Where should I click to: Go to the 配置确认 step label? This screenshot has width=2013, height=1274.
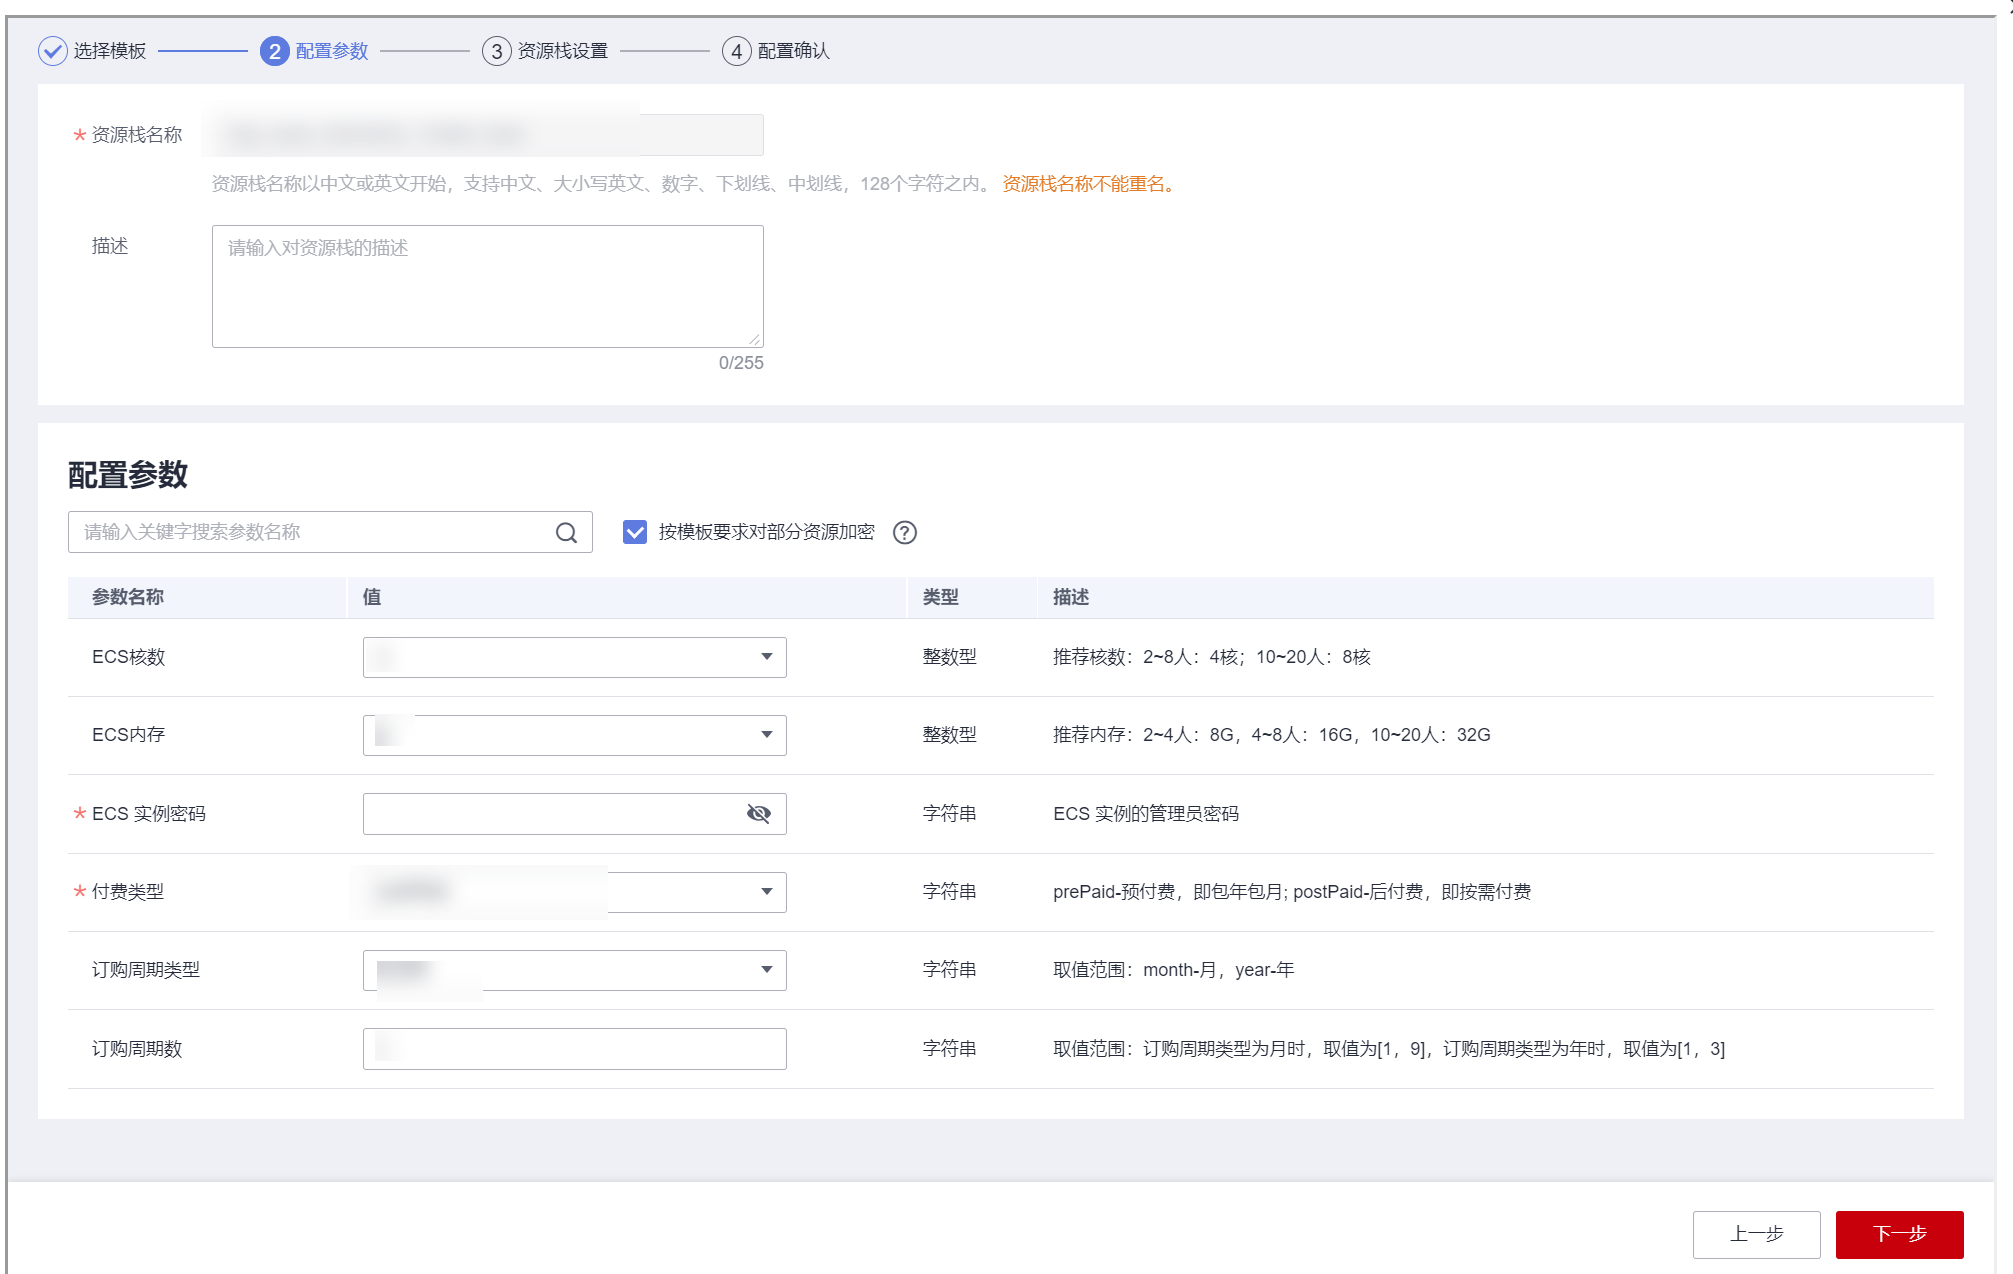point(793,51)
